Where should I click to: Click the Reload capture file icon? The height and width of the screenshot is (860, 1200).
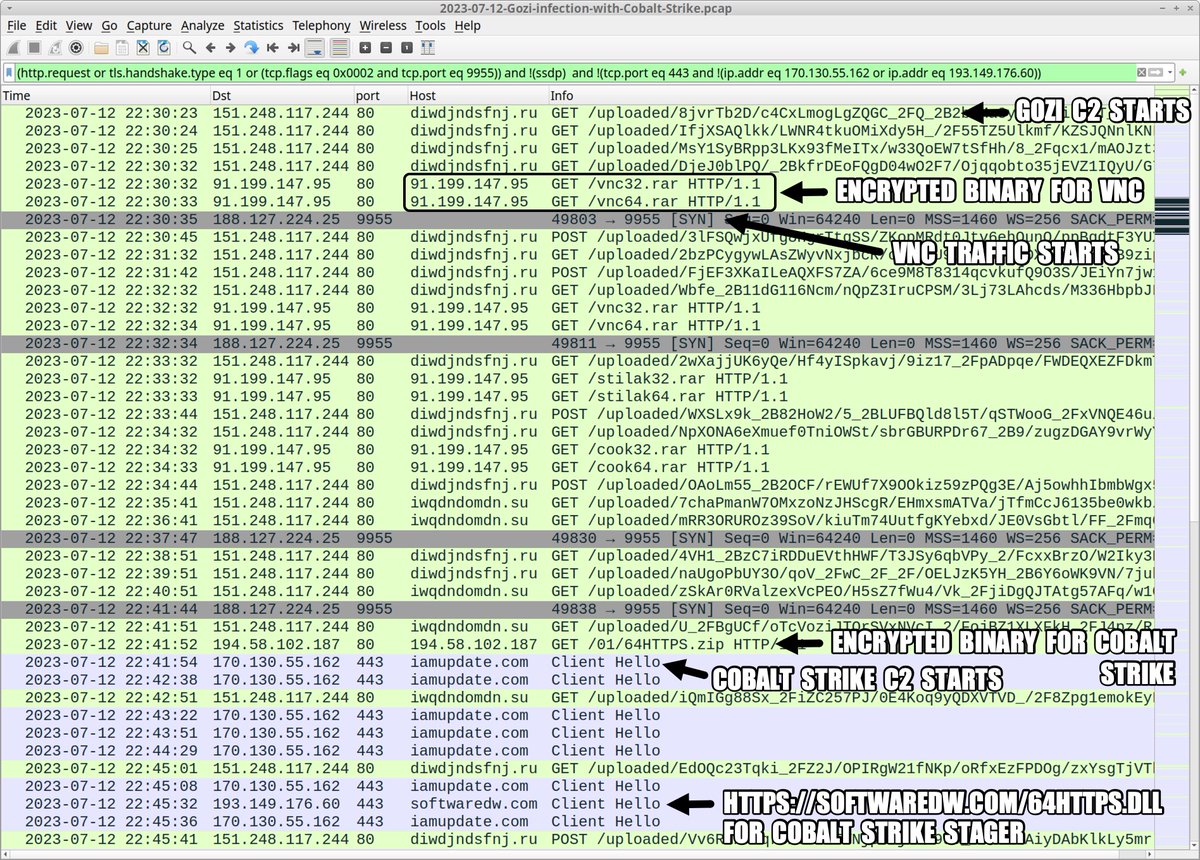164,47
